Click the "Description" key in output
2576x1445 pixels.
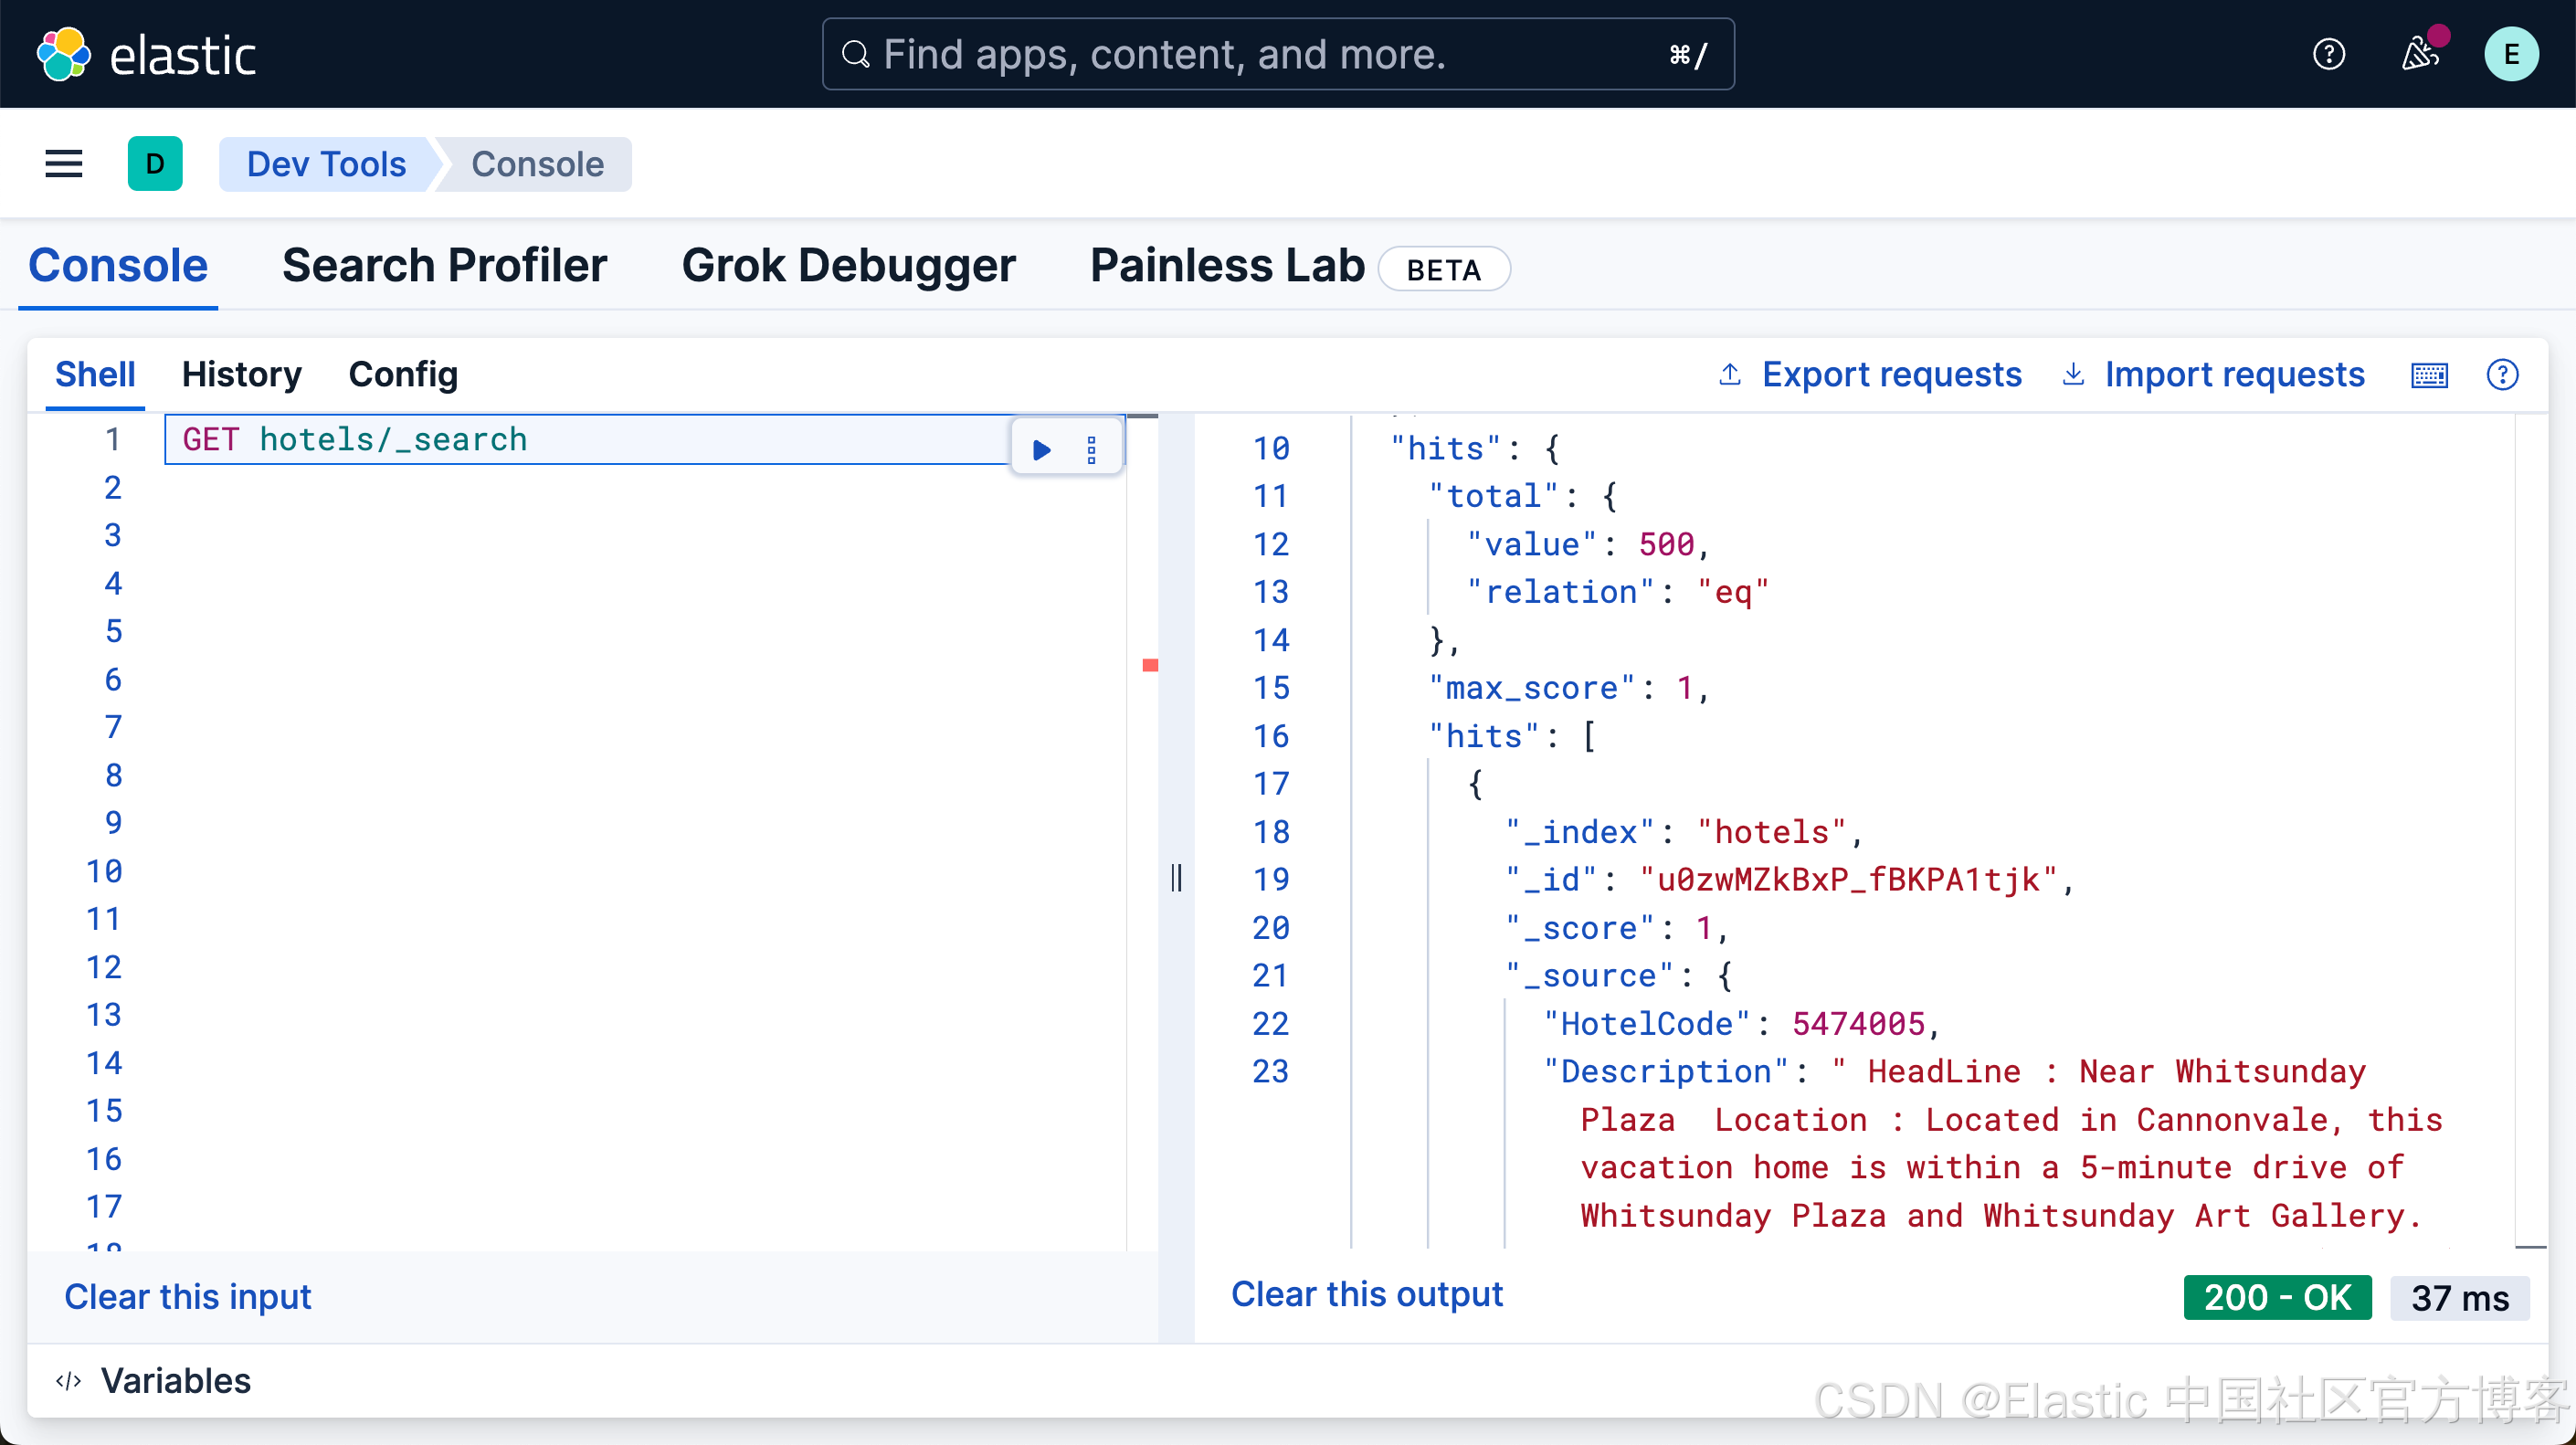tap(1665, 1073)
